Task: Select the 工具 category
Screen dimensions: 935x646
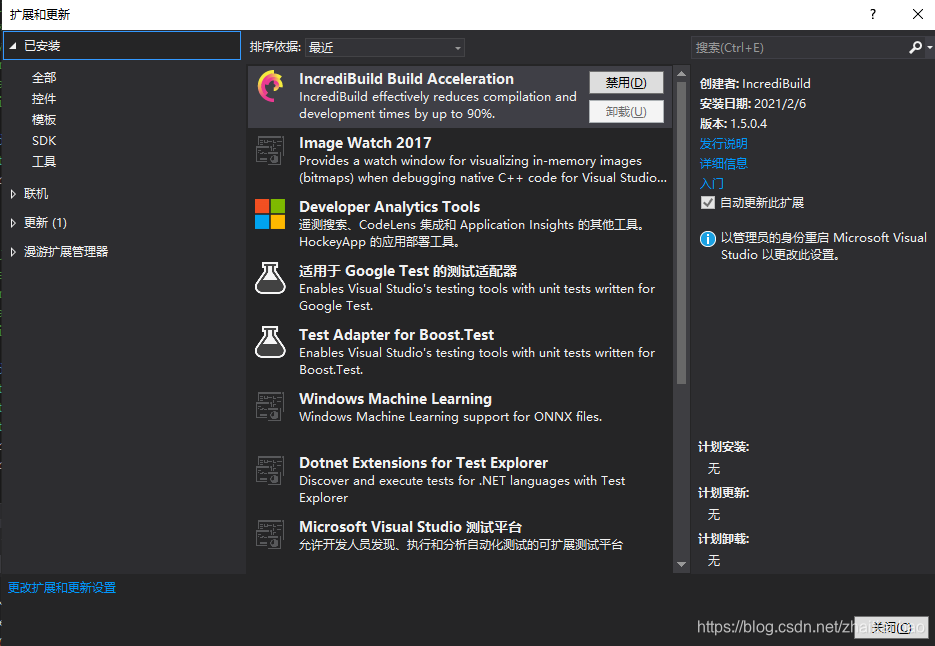Action: click(44, 162)
